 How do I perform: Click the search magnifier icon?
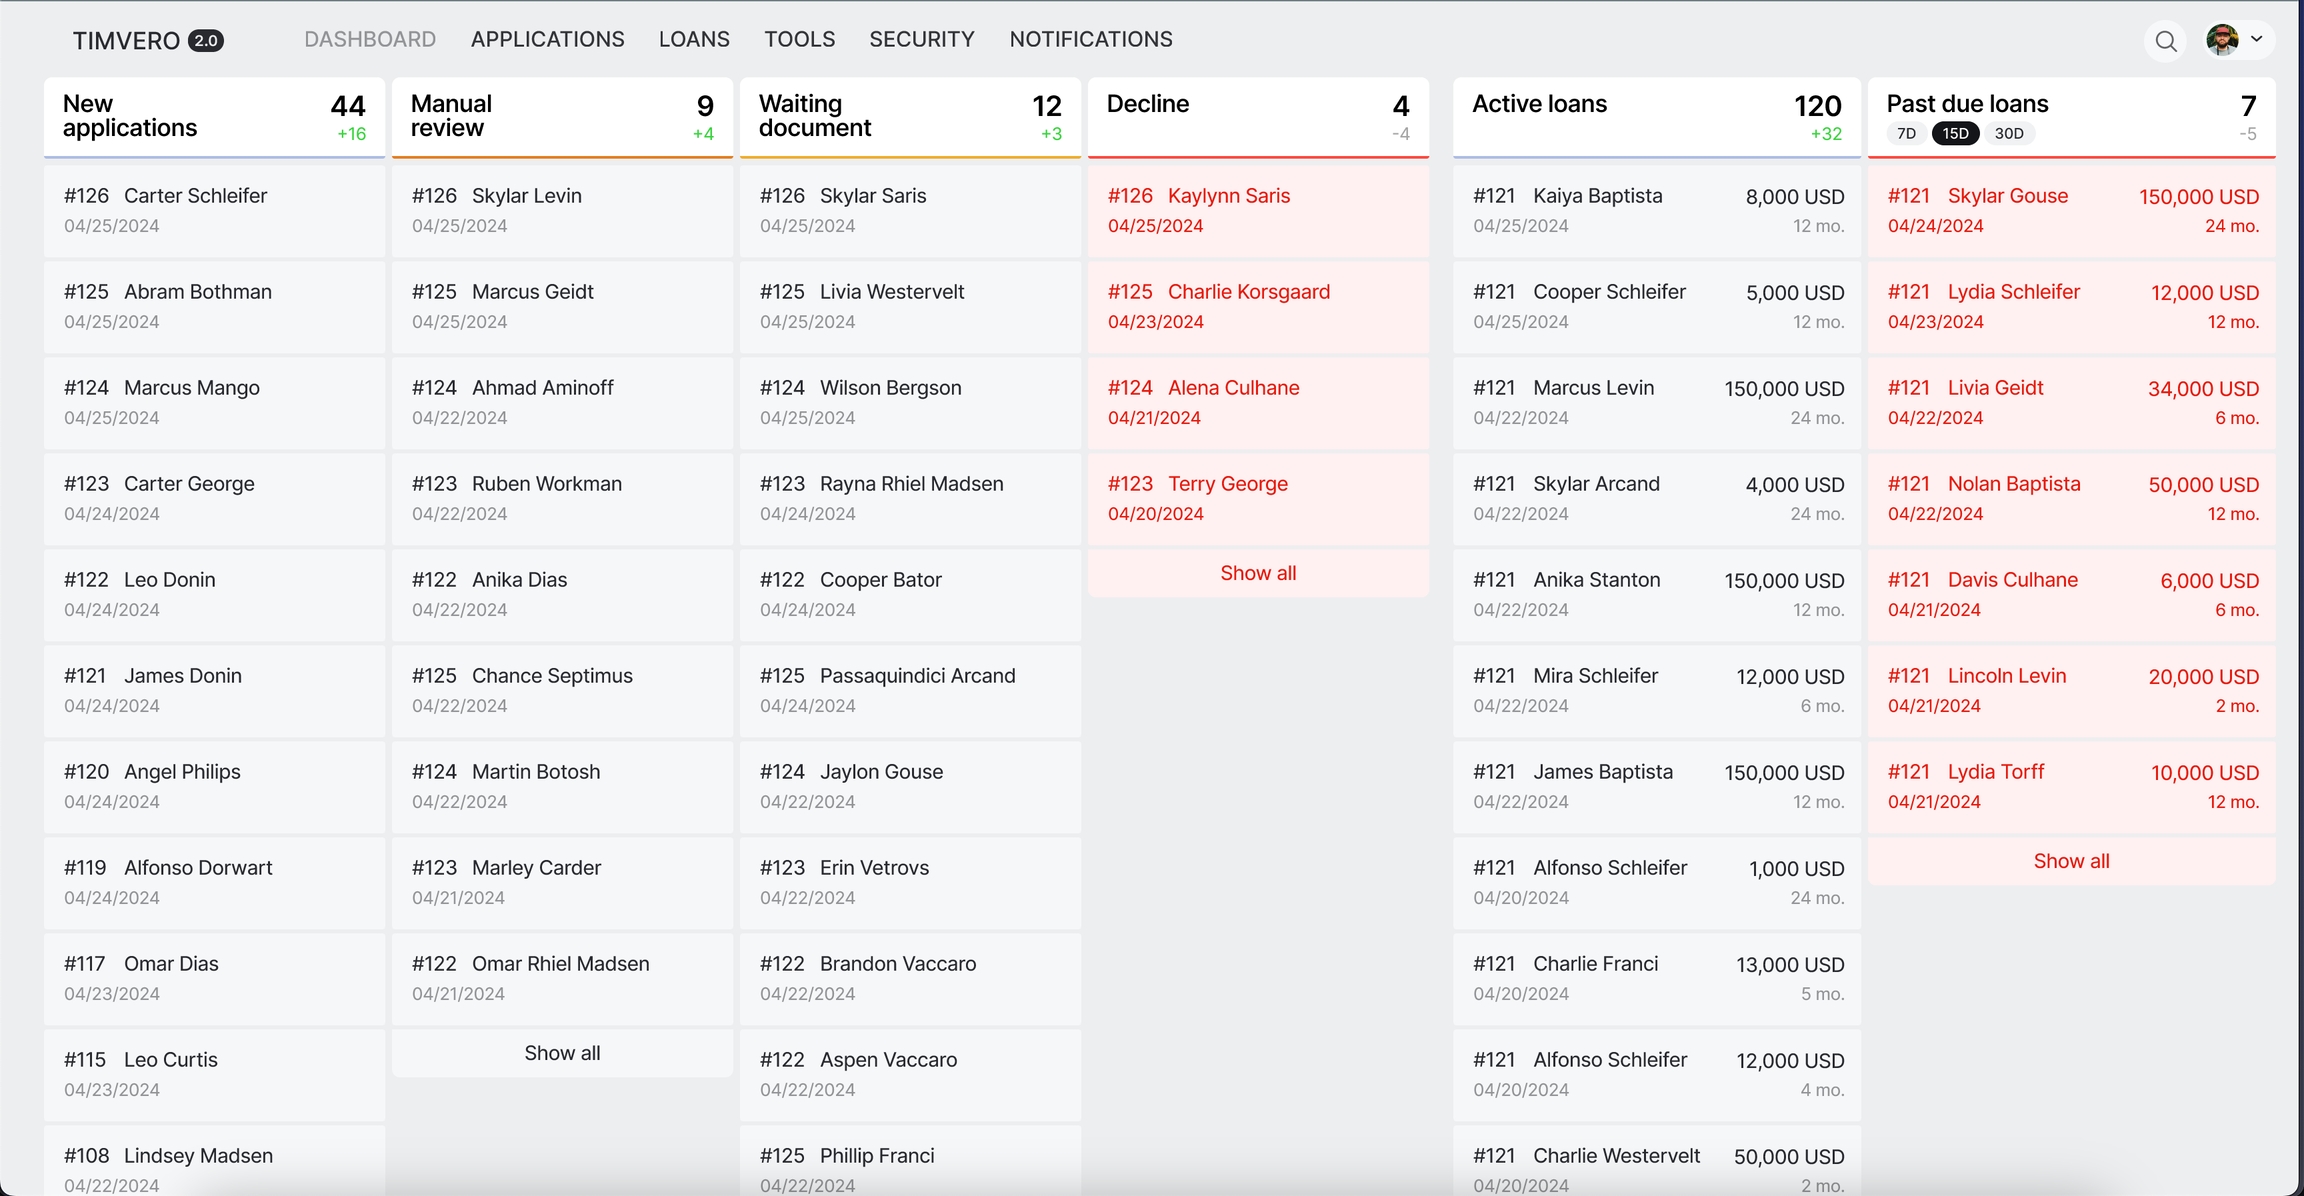(2165, 41)
